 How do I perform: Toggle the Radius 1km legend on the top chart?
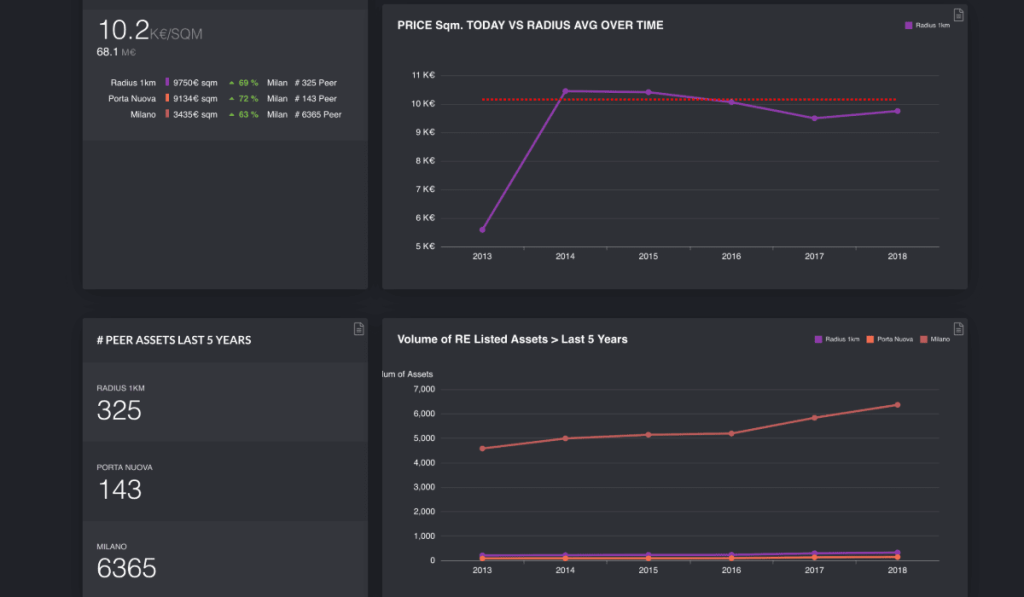[x=925, y=23]
